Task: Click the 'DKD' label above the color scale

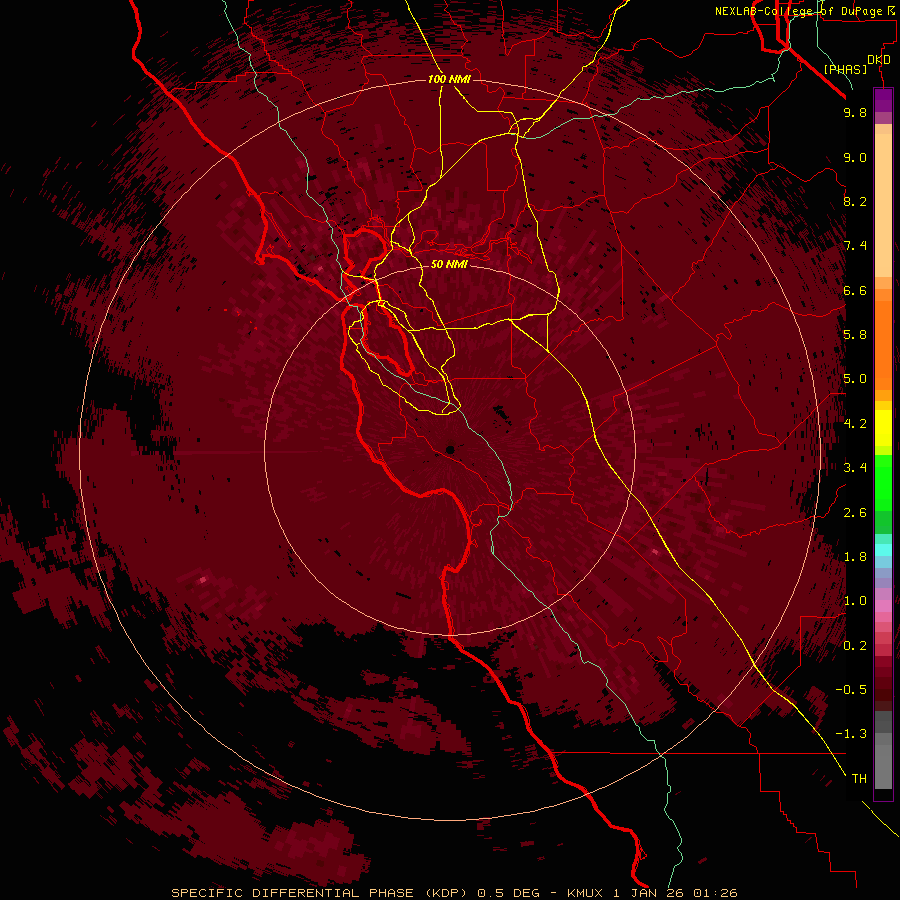Action: (879, 60)
